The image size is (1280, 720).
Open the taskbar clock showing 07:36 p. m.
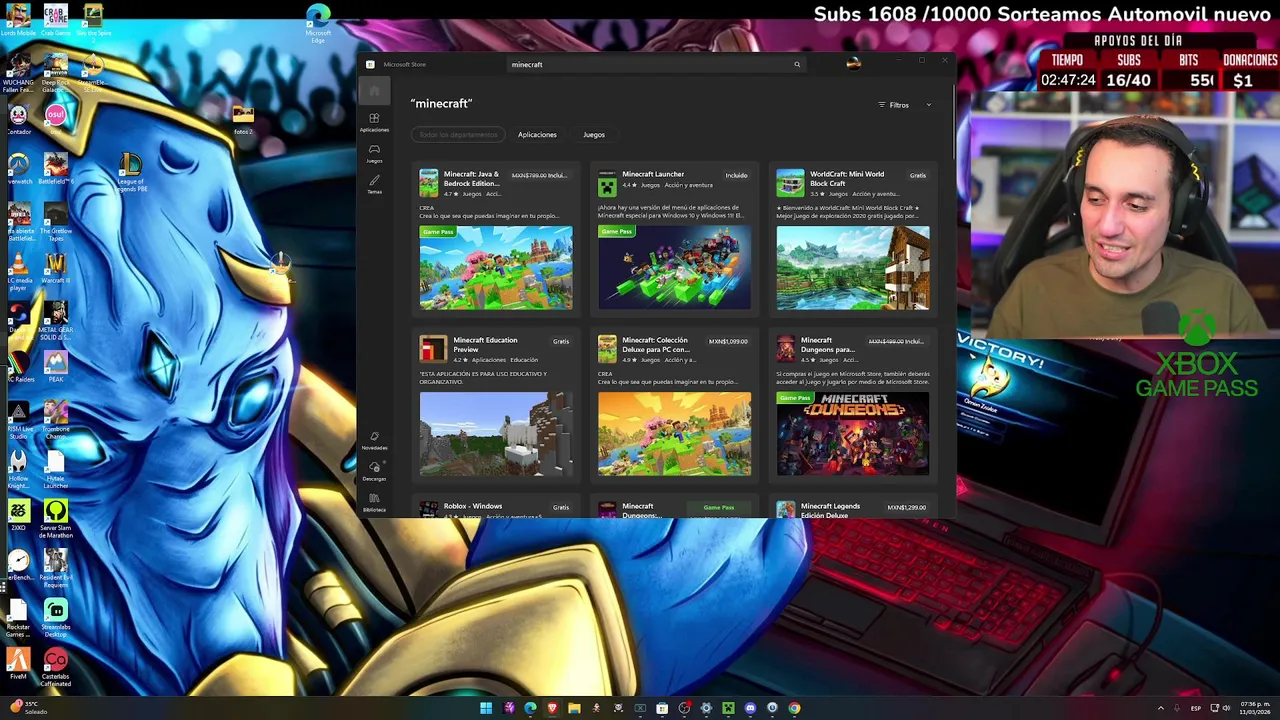point(1254,708)
